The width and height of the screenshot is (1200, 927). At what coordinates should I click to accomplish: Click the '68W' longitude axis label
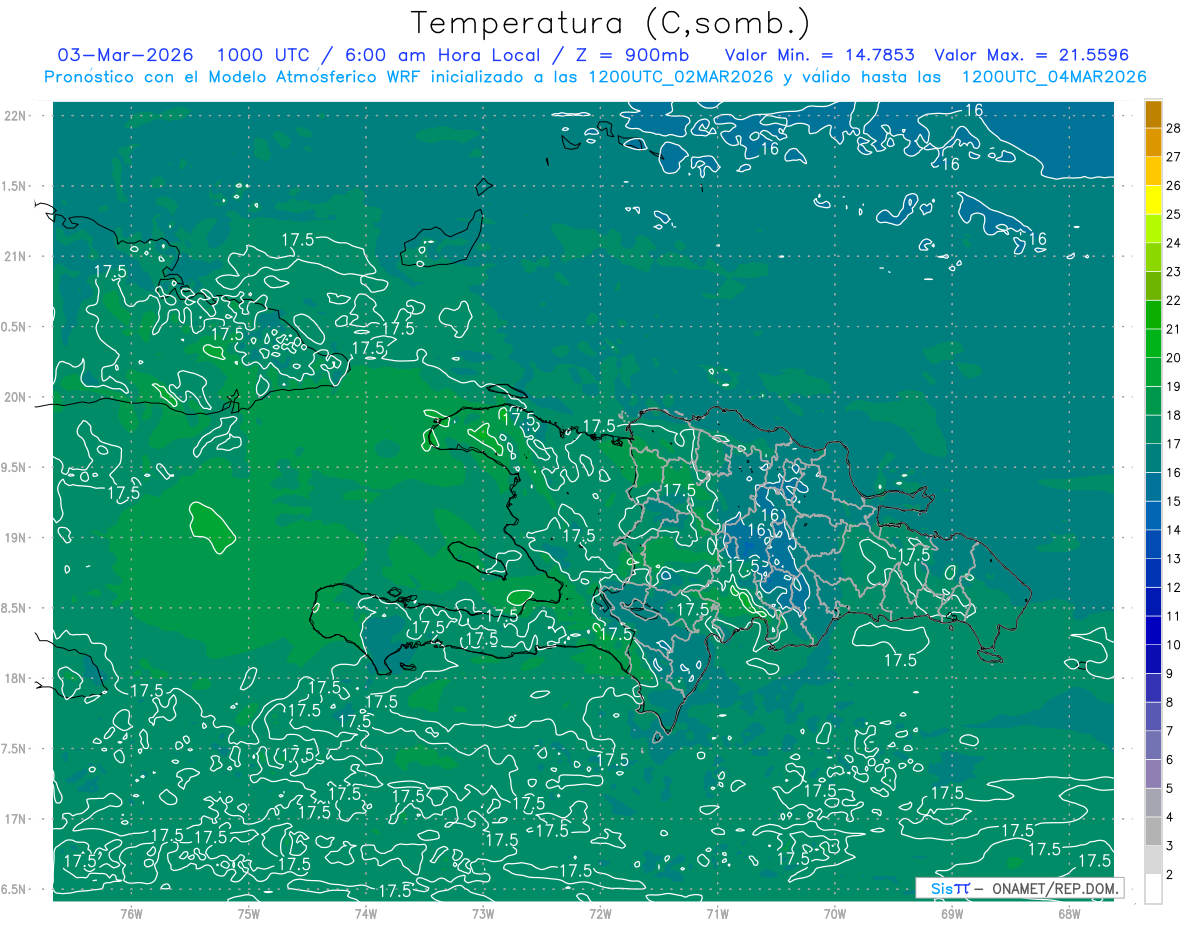1068,913
